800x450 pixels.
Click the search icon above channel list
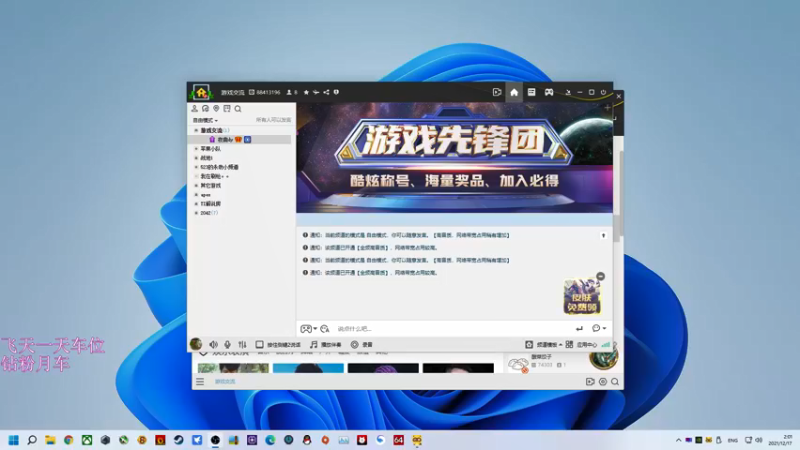coord(238,109)
